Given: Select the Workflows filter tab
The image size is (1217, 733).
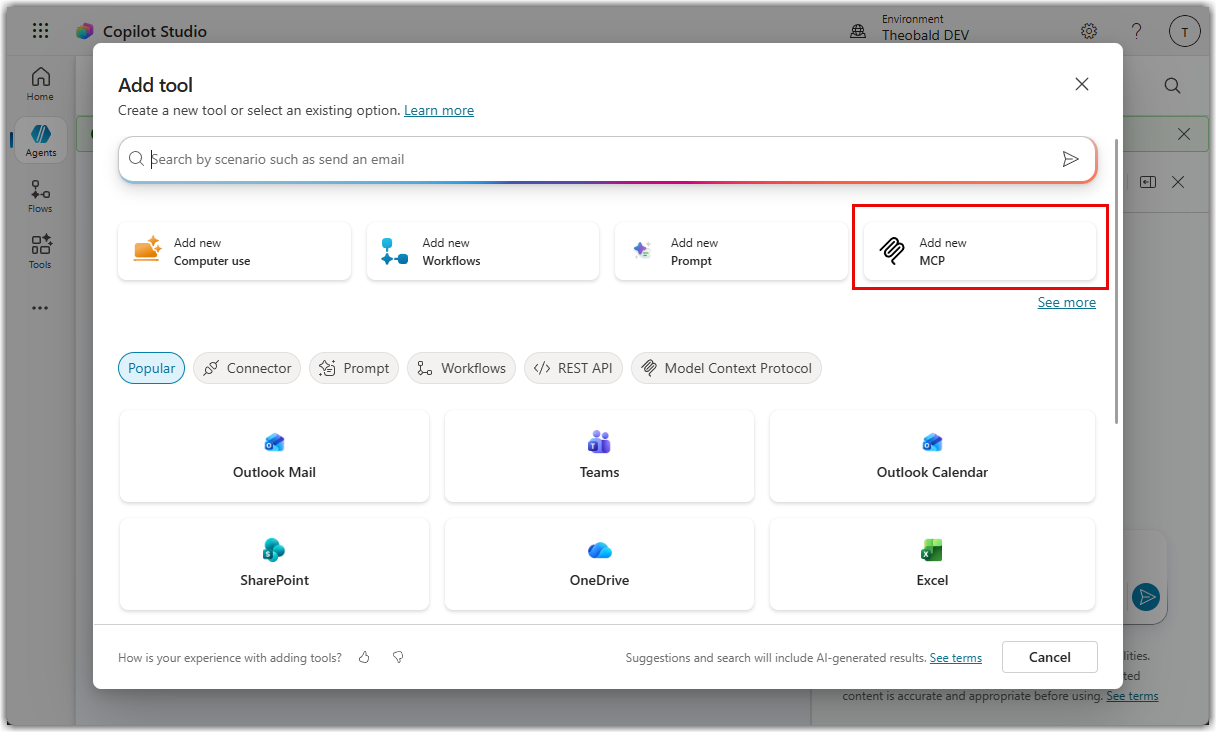Looking at the screenshot, I should [462, 368].
